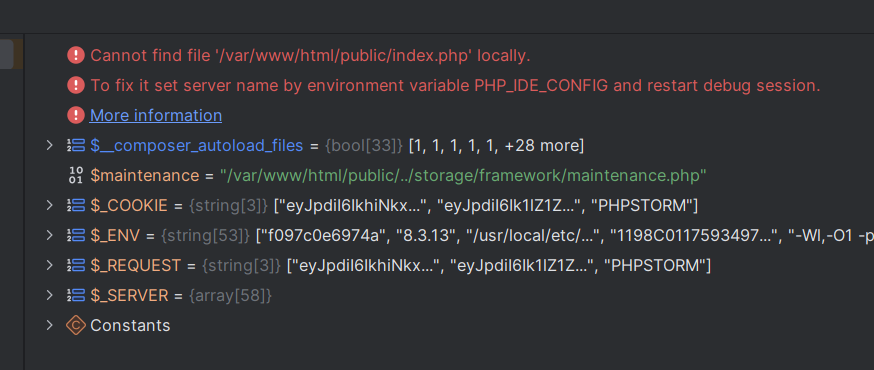Expand the $_COOKIE variable

(x=50, y=206)
